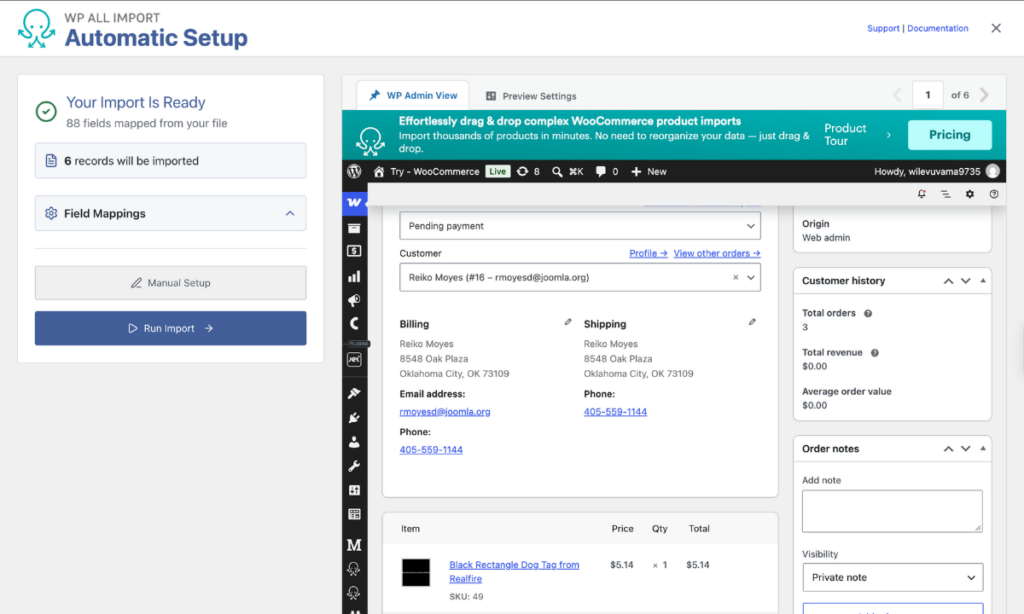Screen dimensions: 1024x614
Task: Switch to WP Admin View tab
Action: pyautogui.click(x=413, y=95)
